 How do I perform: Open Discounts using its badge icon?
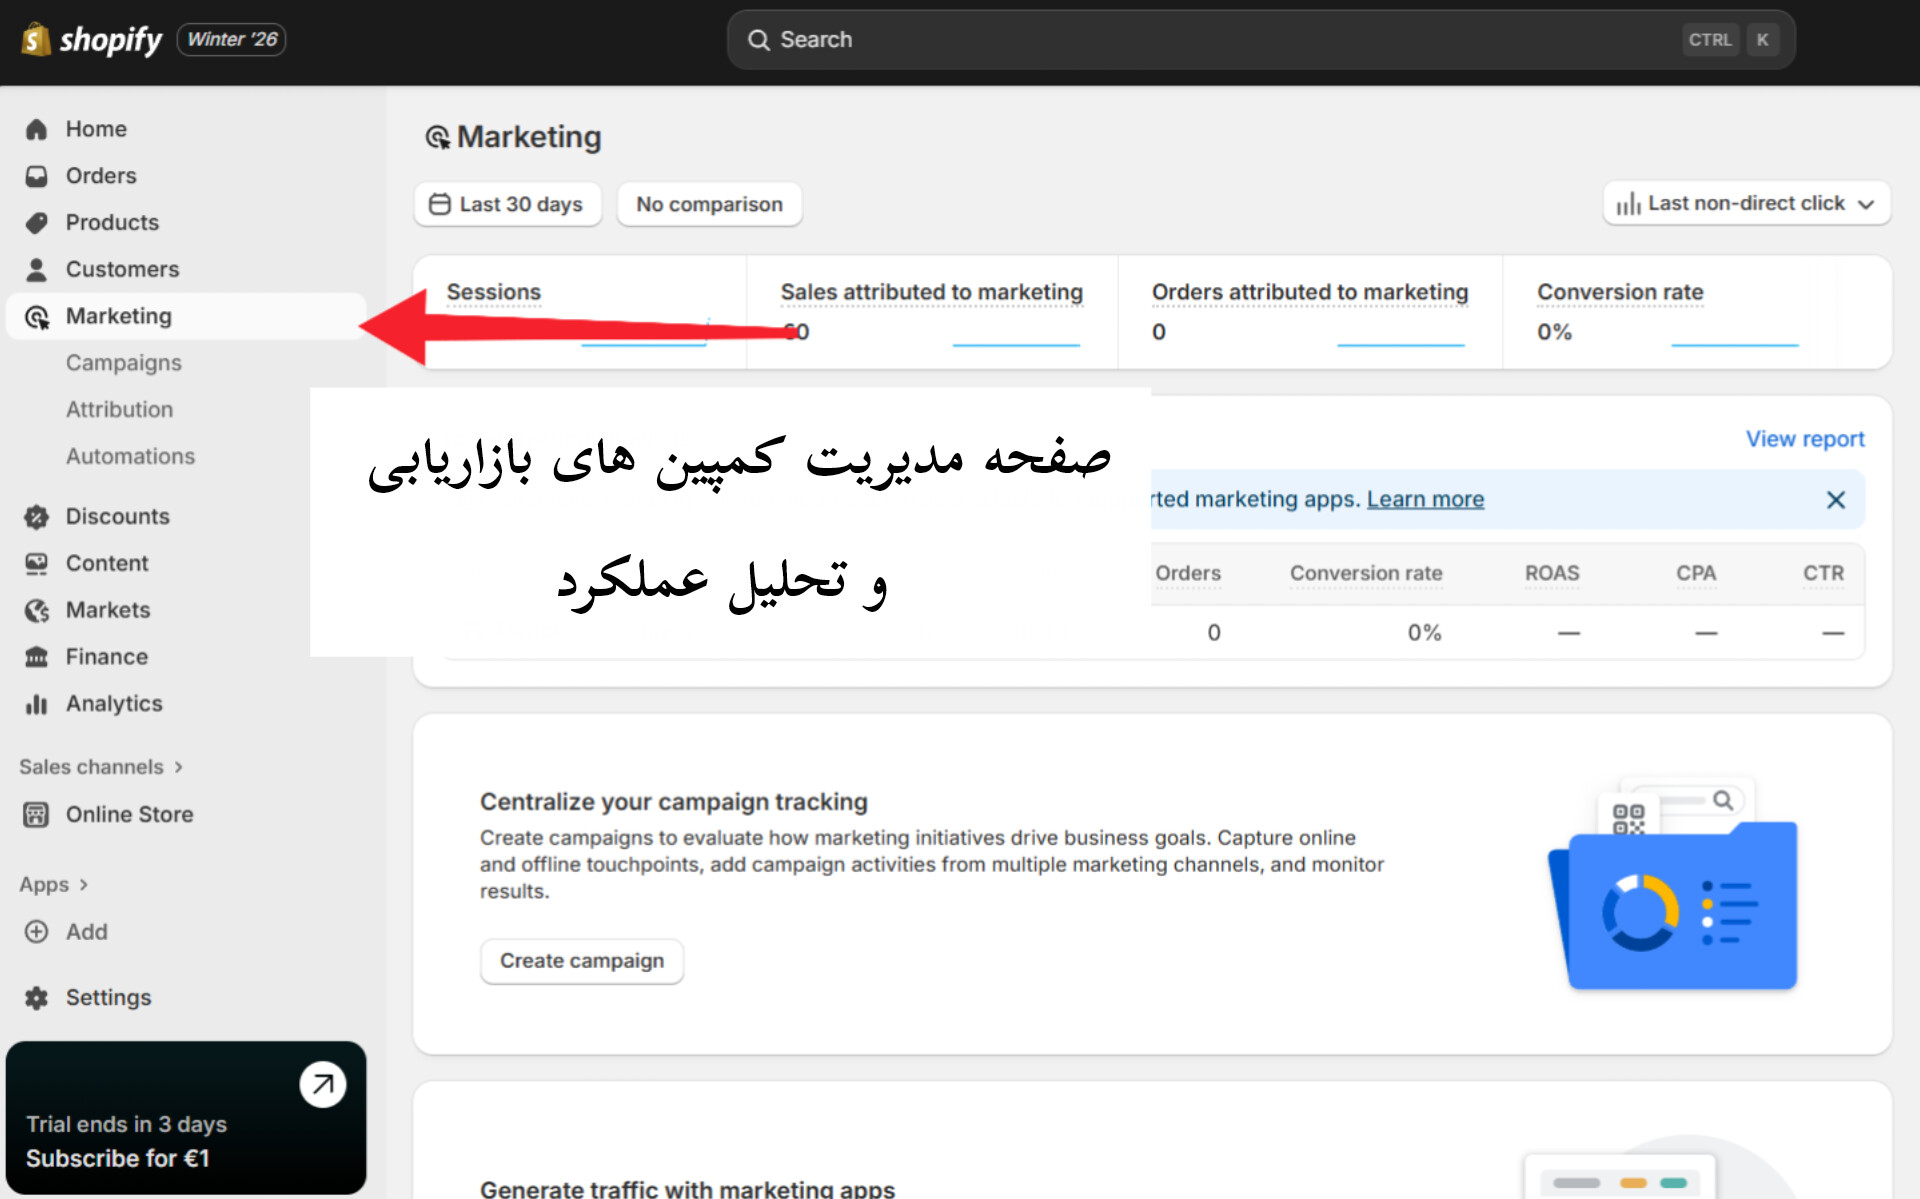tap(37, 517)
